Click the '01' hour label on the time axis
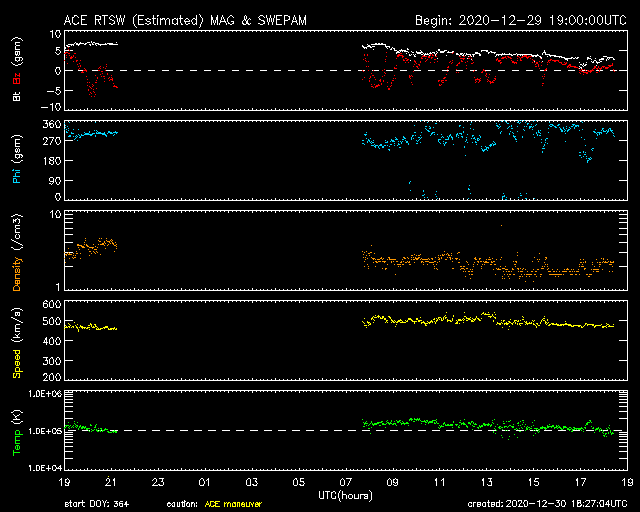 point(205,482)
